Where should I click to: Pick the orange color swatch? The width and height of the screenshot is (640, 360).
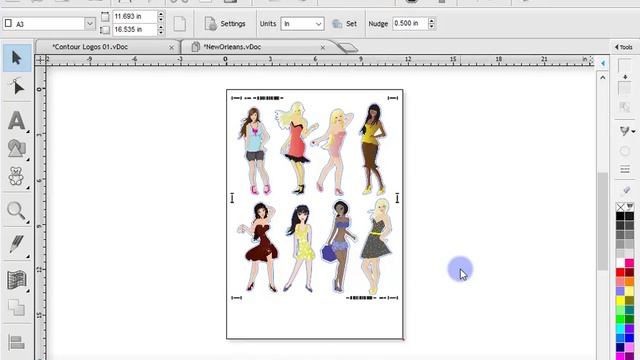point(629,282)
